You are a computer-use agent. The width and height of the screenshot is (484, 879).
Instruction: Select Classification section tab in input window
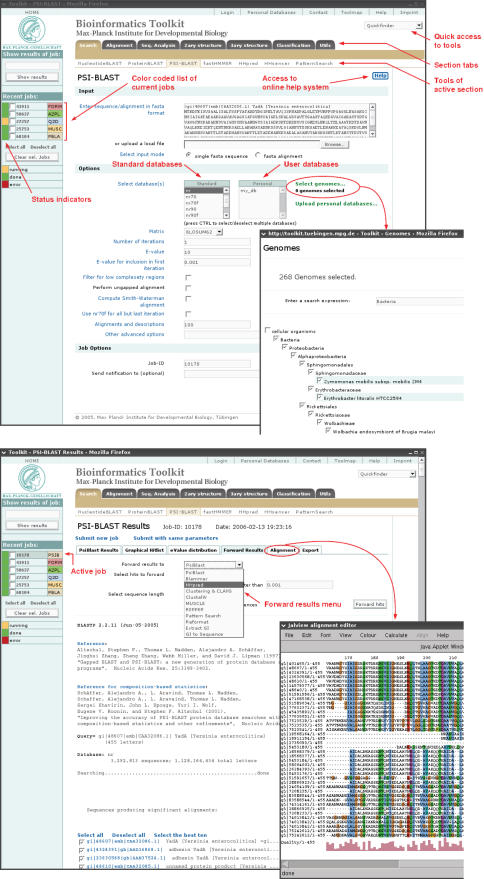294,45
